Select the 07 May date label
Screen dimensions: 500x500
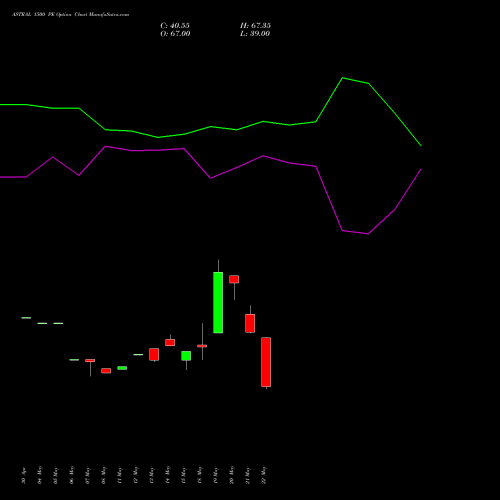[x=87, y=475]
